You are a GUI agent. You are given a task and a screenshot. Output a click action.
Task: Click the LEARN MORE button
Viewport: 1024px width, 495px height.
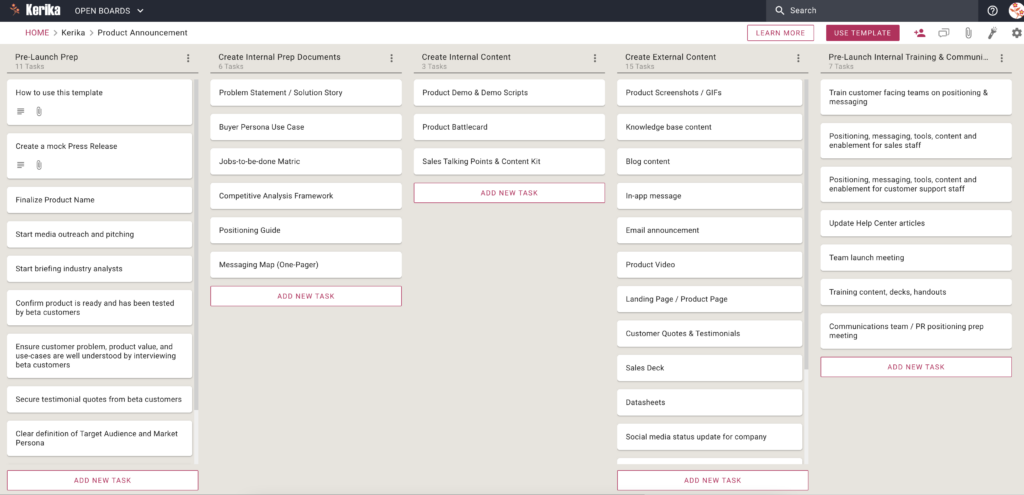click(x=780, y=33)
